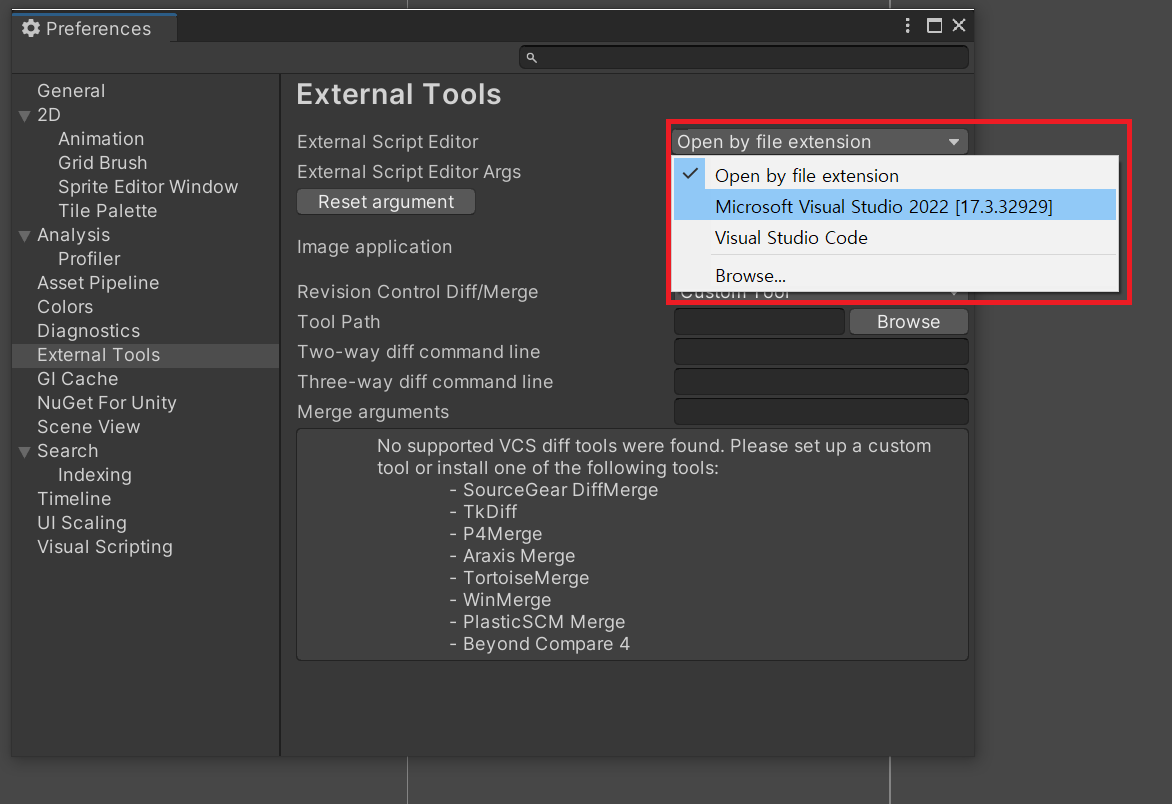Select 2D in the sidebar

[49, 115]
